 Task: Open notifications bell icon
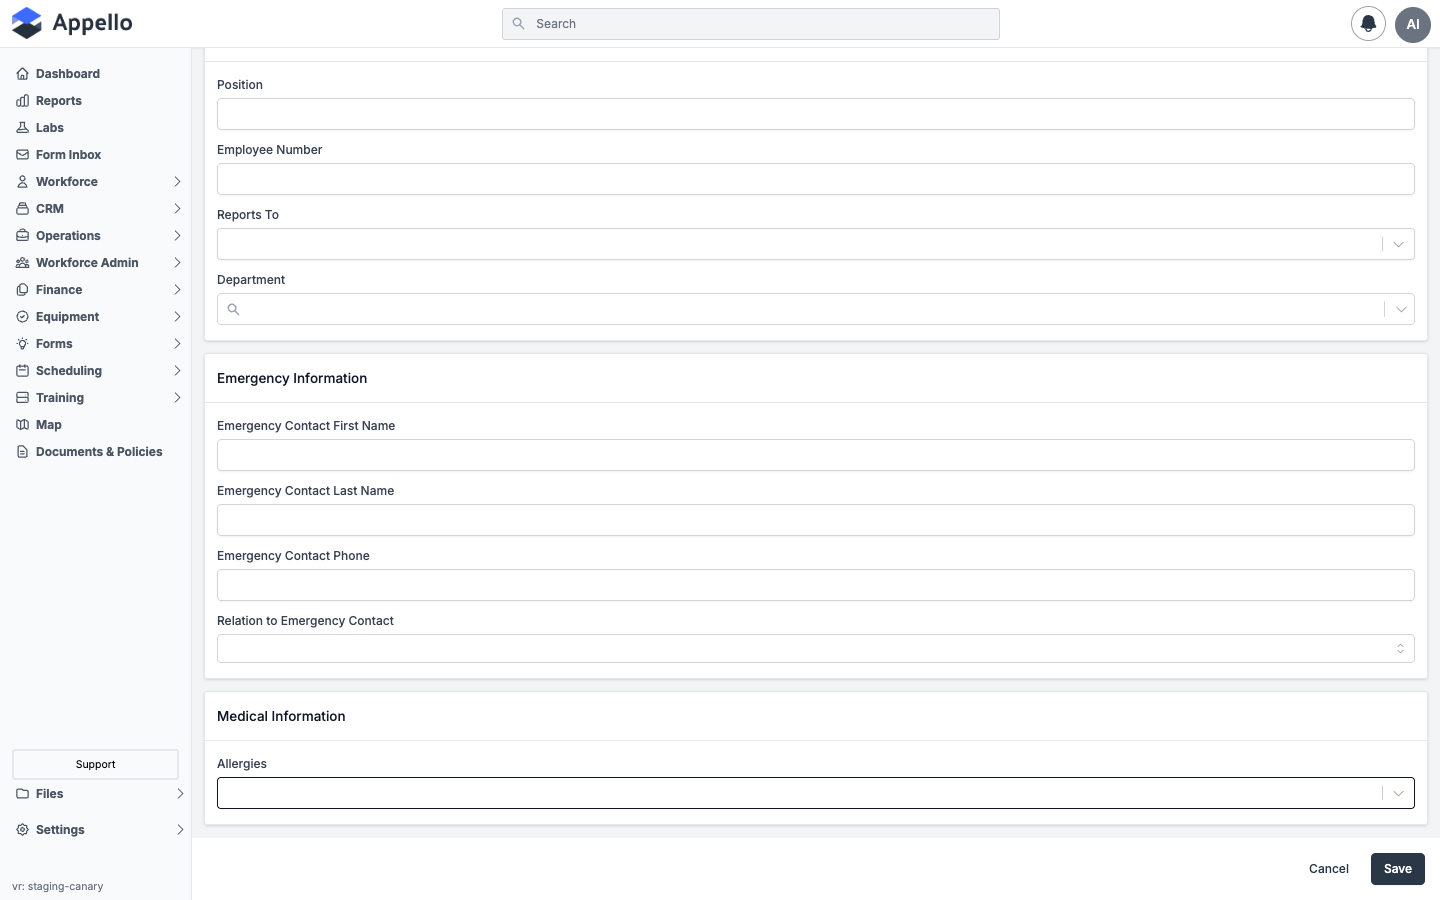point(1368,24)
